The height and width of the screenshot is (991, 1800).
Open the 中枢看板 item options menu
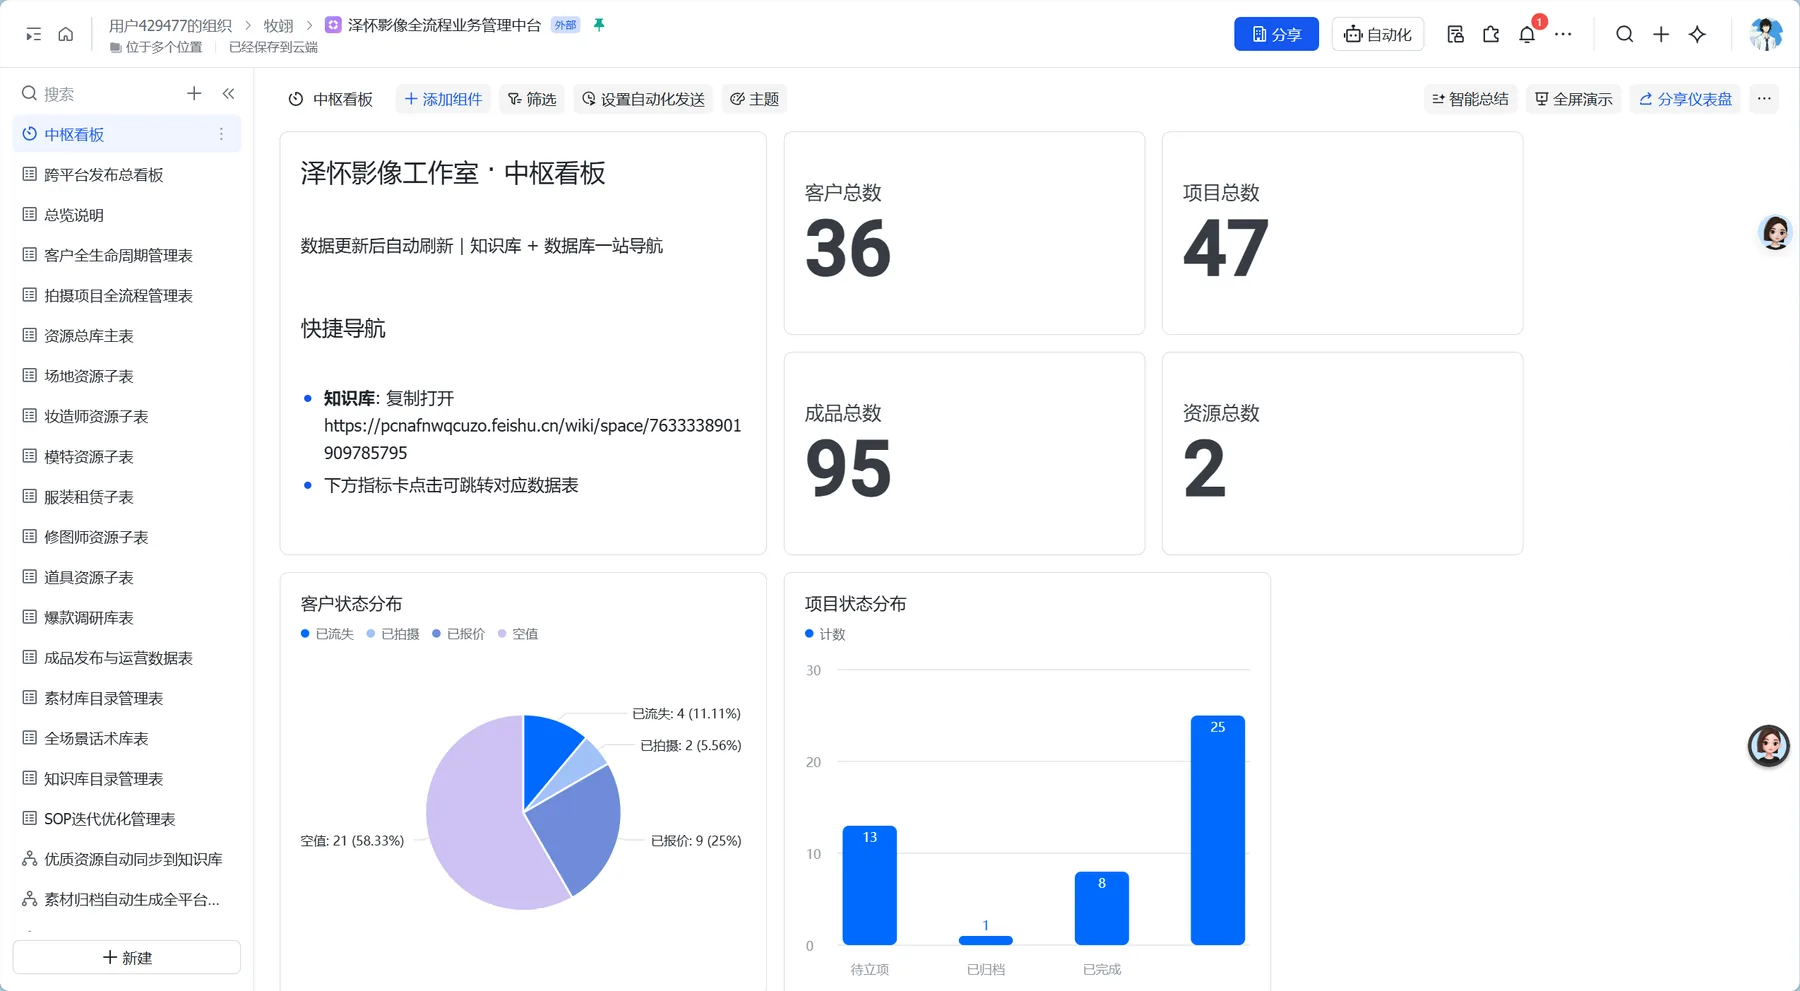pyautogui.click(x=221, y=134)
